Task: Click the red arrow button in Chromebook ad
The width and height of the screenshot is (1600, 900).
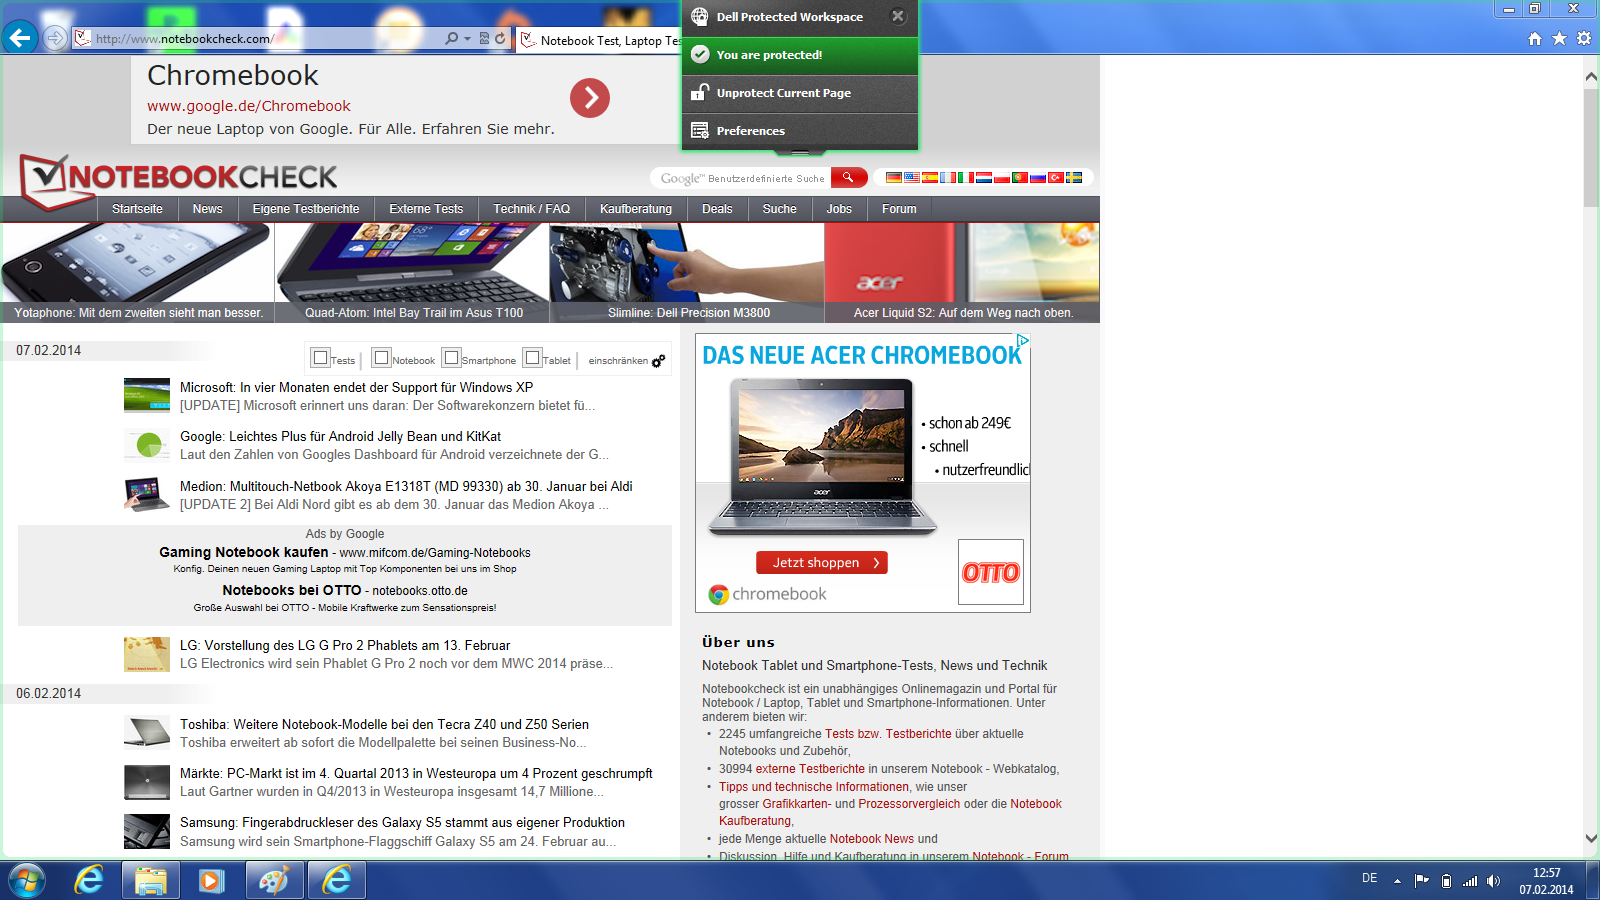Action: pyautogui.click(x=590, y=98)
